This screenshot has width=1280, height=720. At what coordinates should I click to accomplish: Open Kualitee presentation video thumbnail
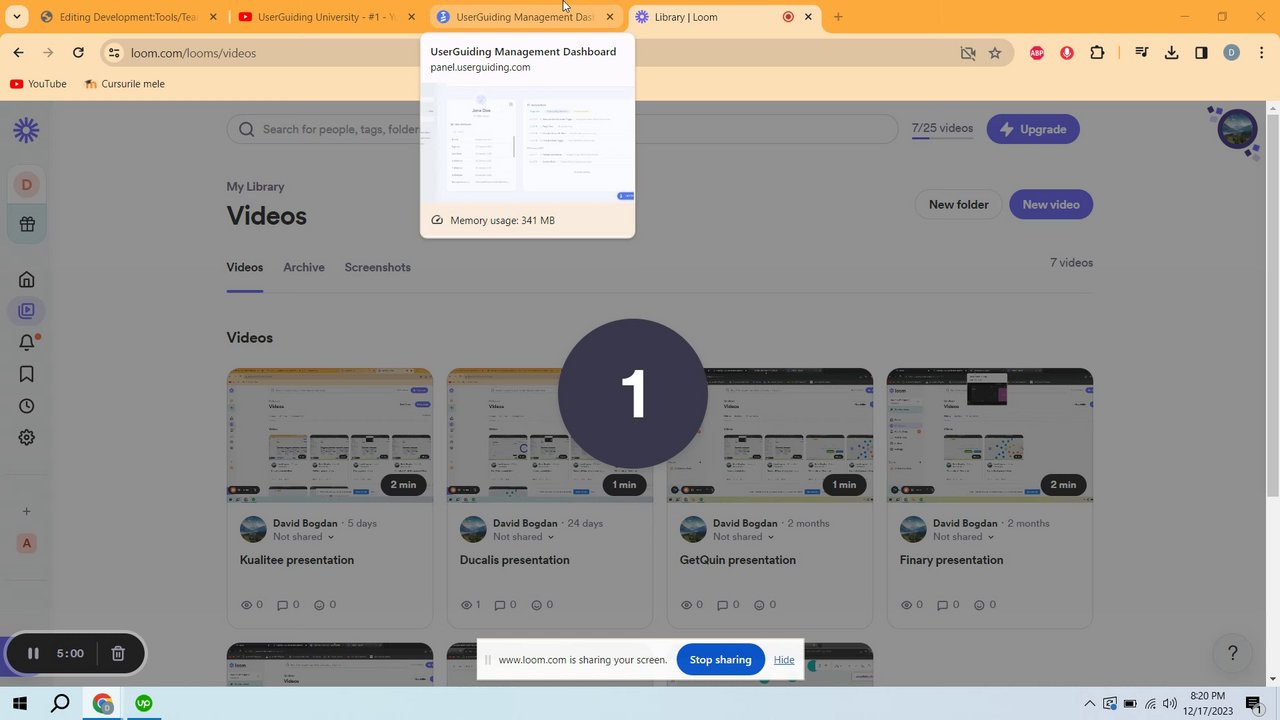click(330, 435)
